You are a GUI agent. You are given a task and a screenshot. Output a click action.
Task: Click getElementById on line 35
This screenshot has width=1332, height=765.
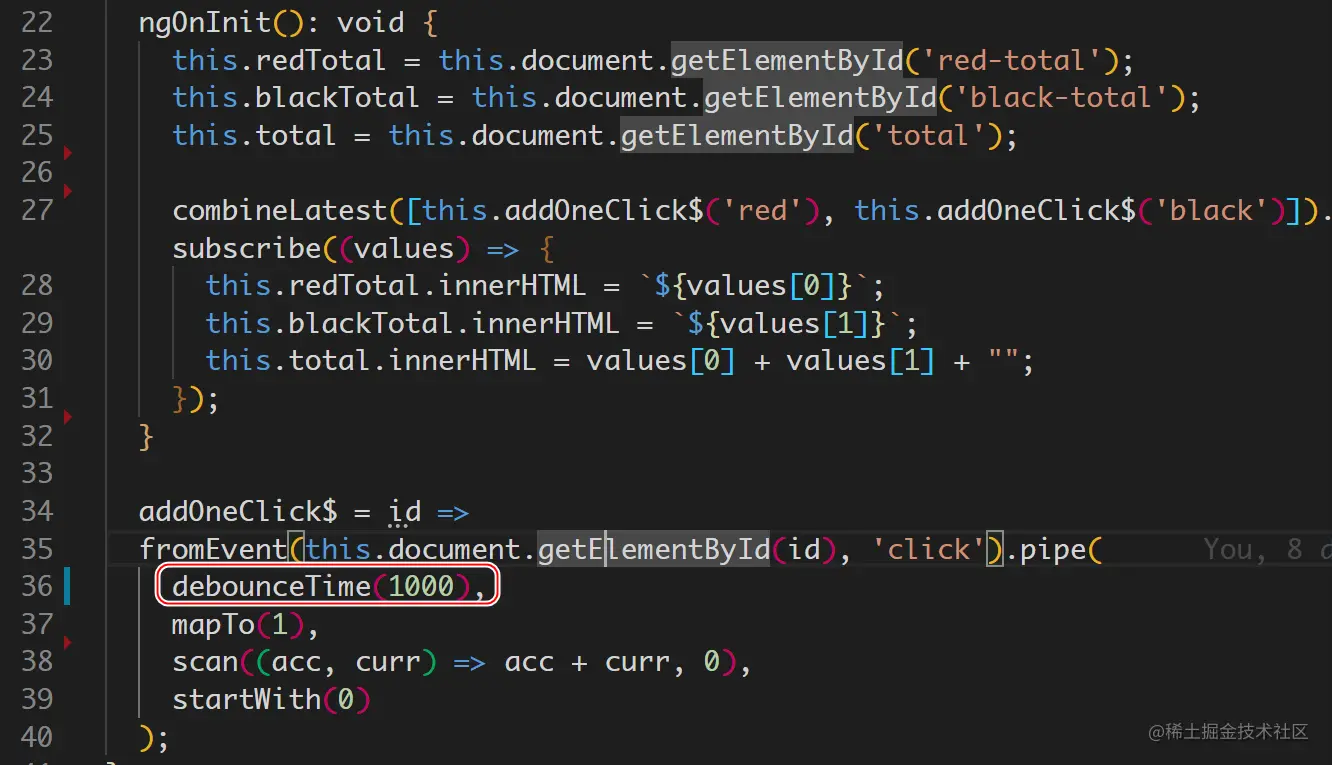(654, 549)
